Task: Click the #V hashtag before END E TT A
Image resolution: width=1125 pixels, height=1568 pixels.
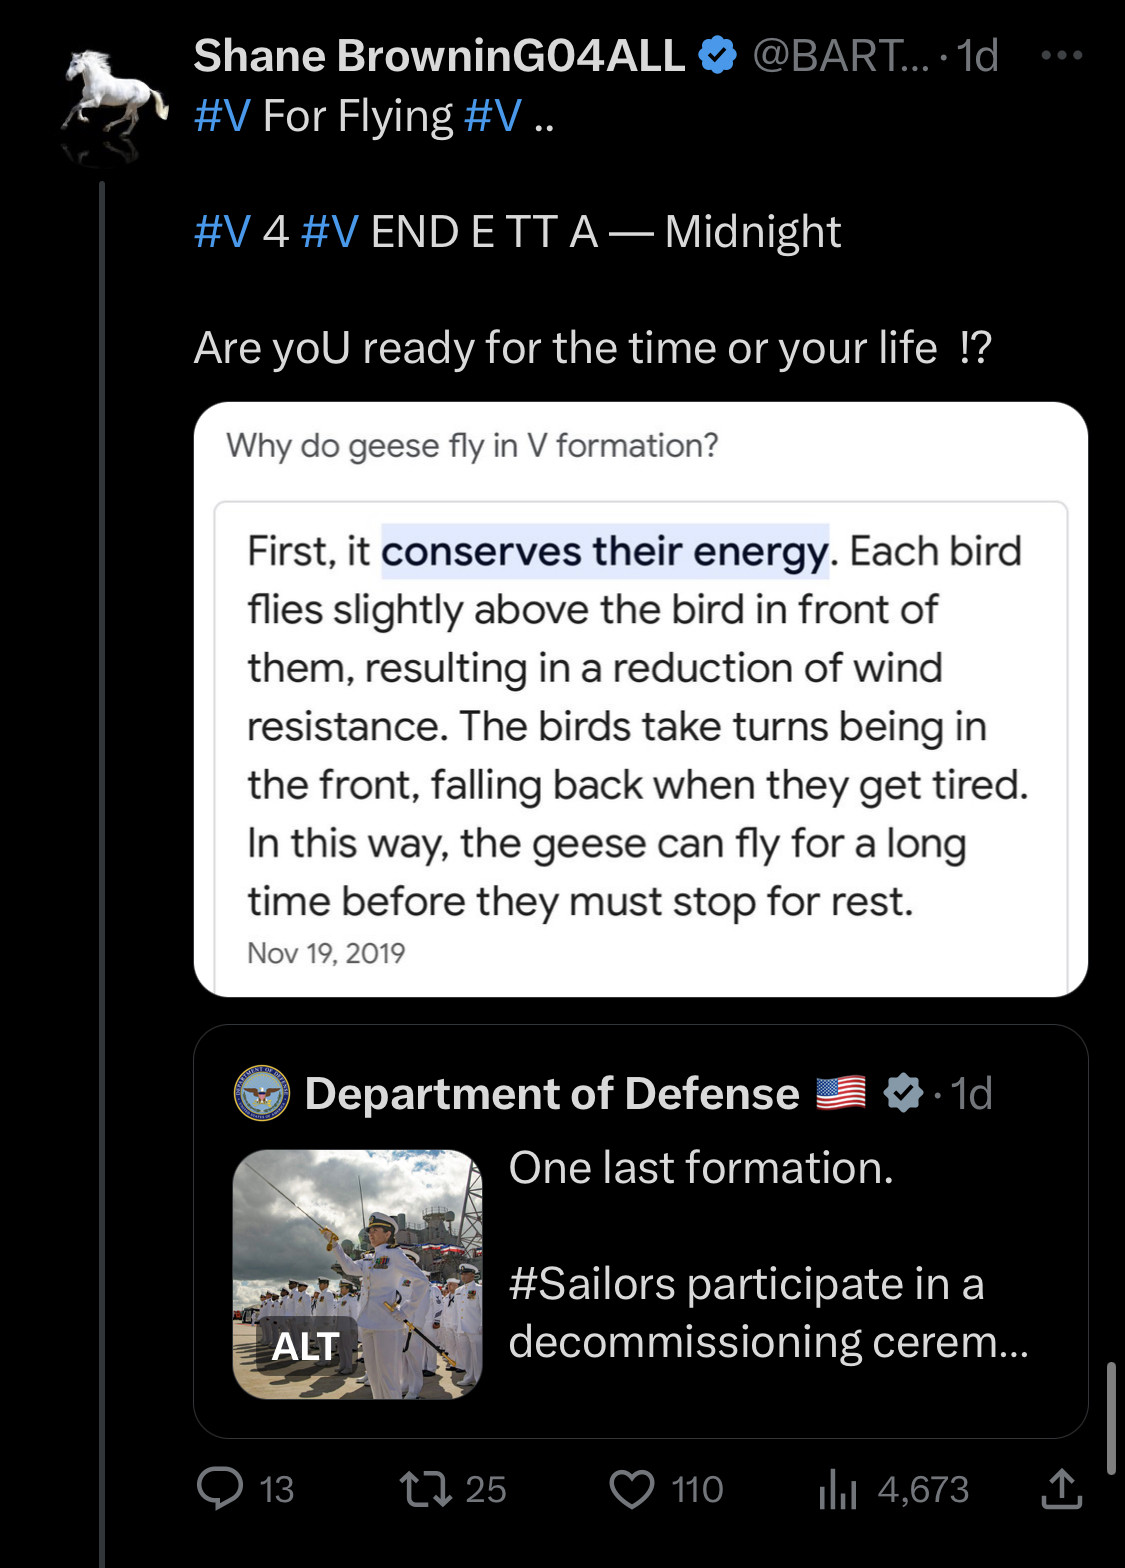Action: tap(329, 232)
